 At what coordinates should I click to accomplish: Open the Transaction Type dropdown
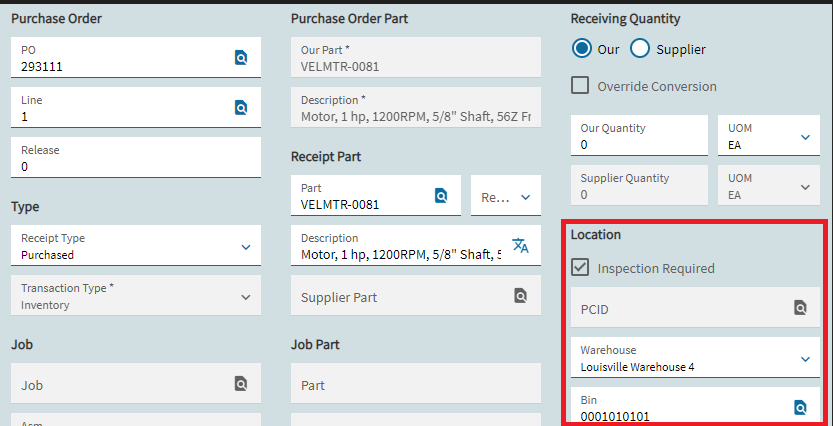pyautogui.click(x=246, y=296)
